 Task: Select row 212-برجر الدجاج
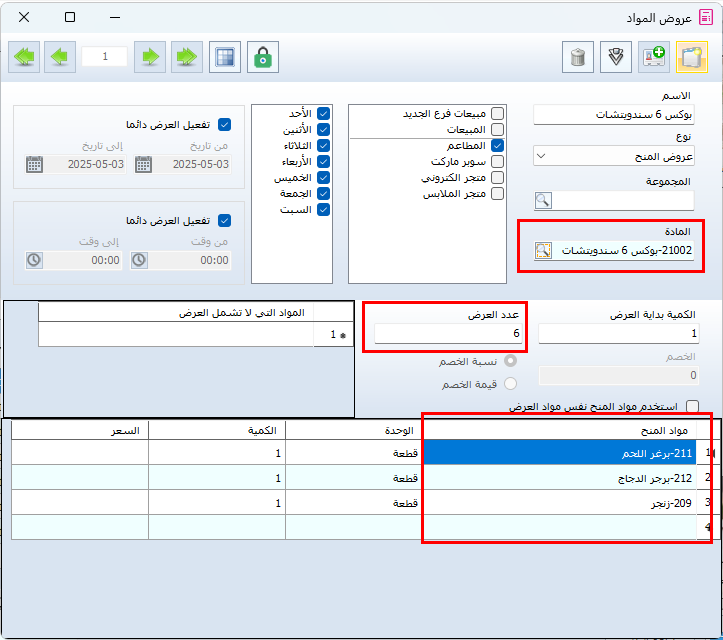tap(559, 478)
